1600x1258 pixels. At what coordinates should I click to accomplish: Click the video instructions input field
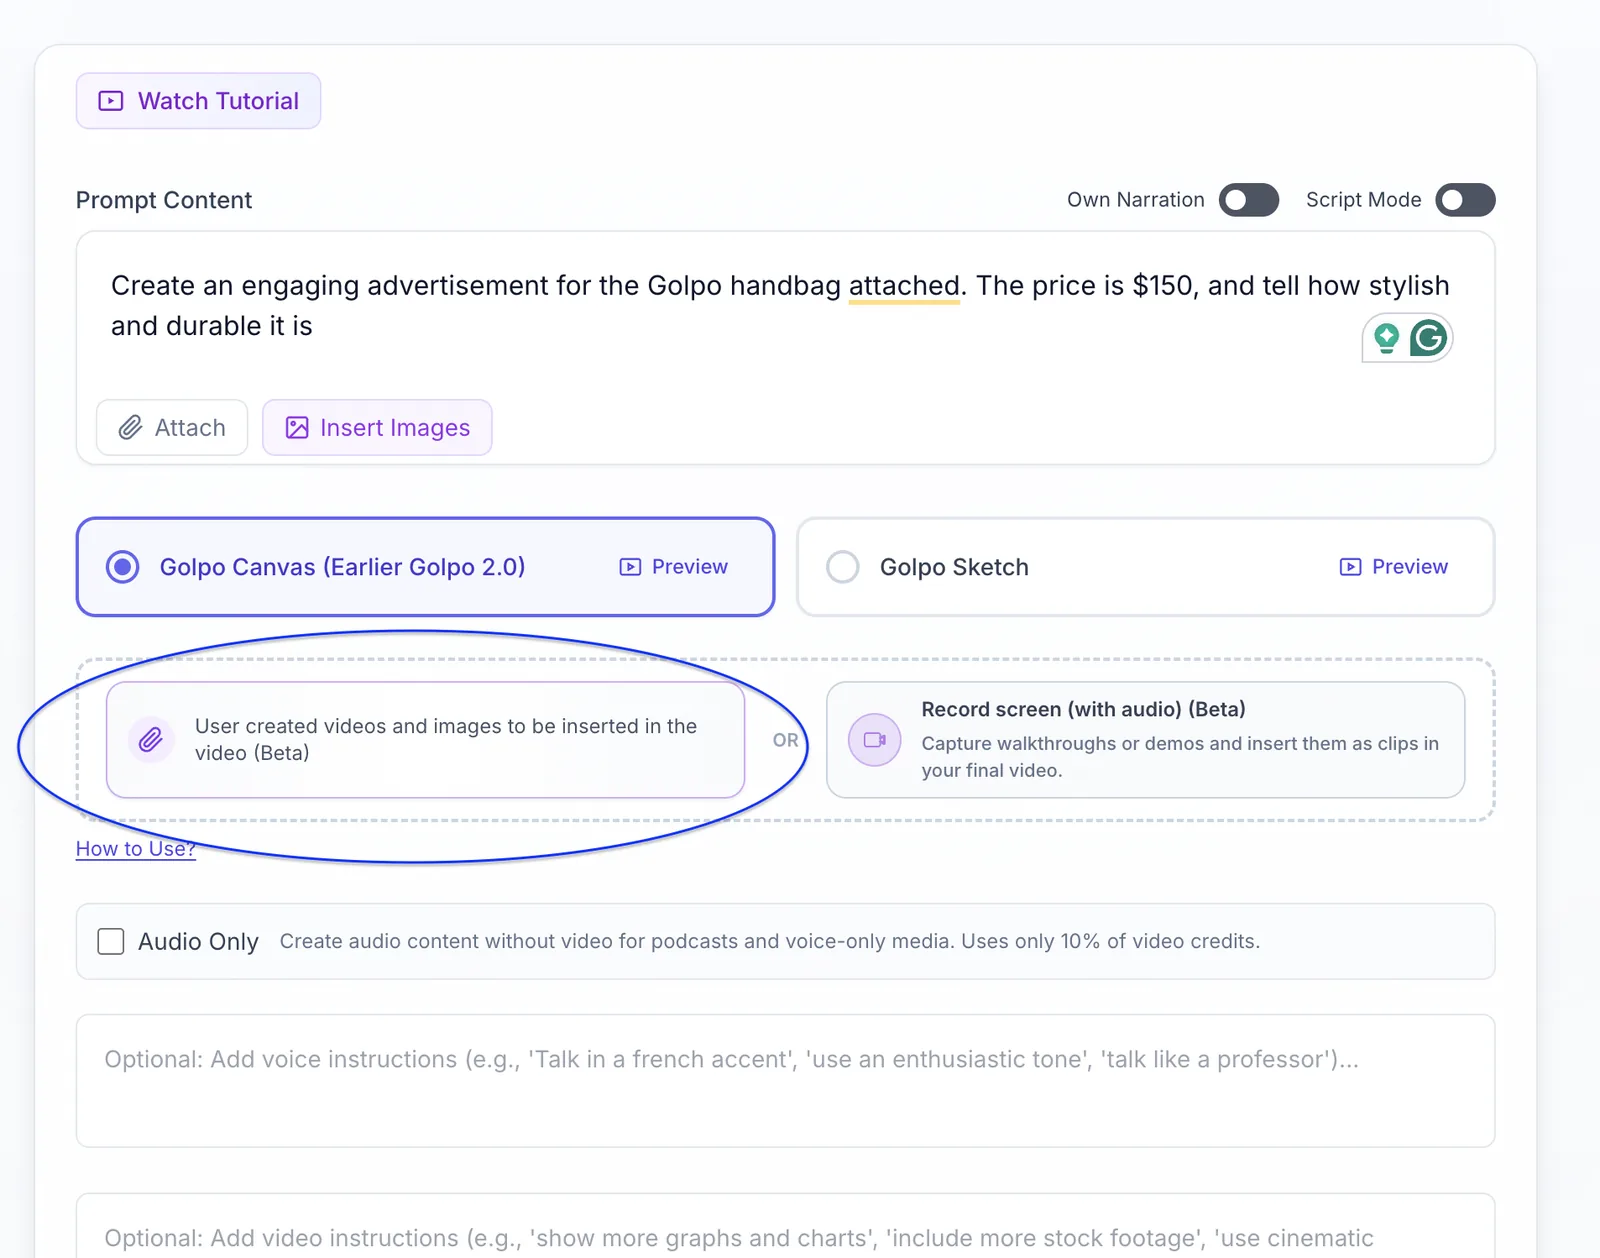(x=785, y=1226)
